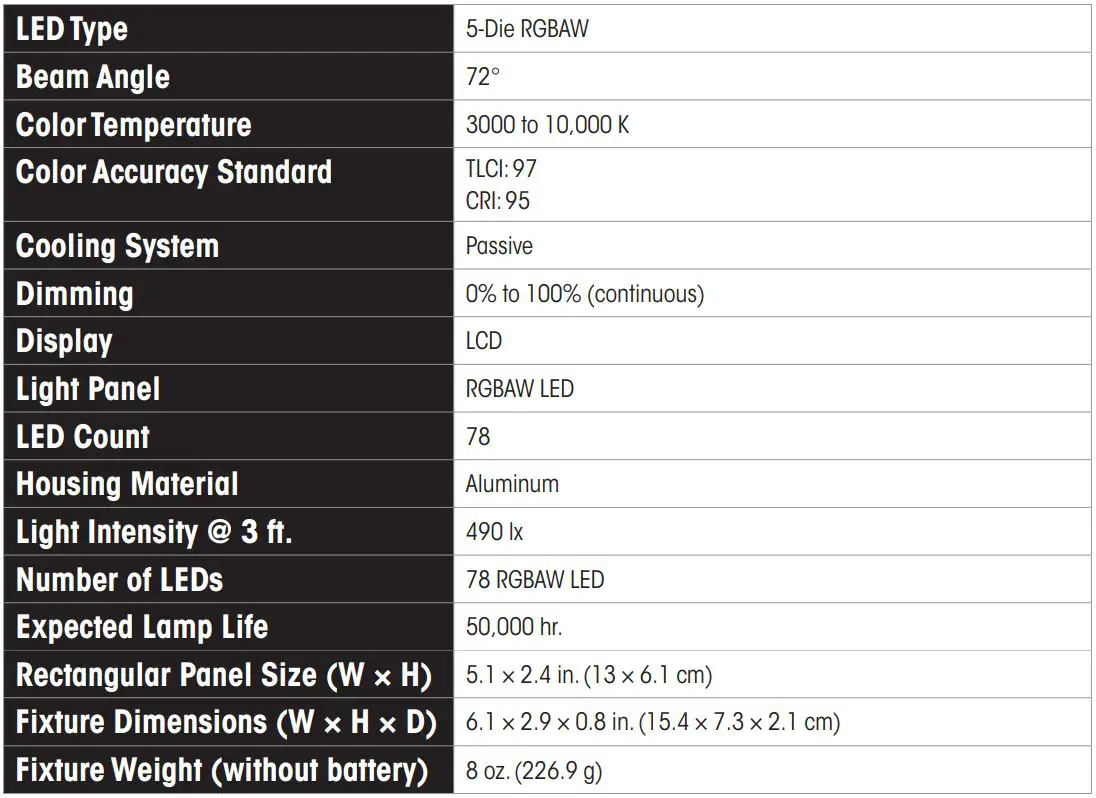1096x798 pixels.
Task: Select the 50,000 hr. value
Action: pyautogui.click(x=514, y=627)
